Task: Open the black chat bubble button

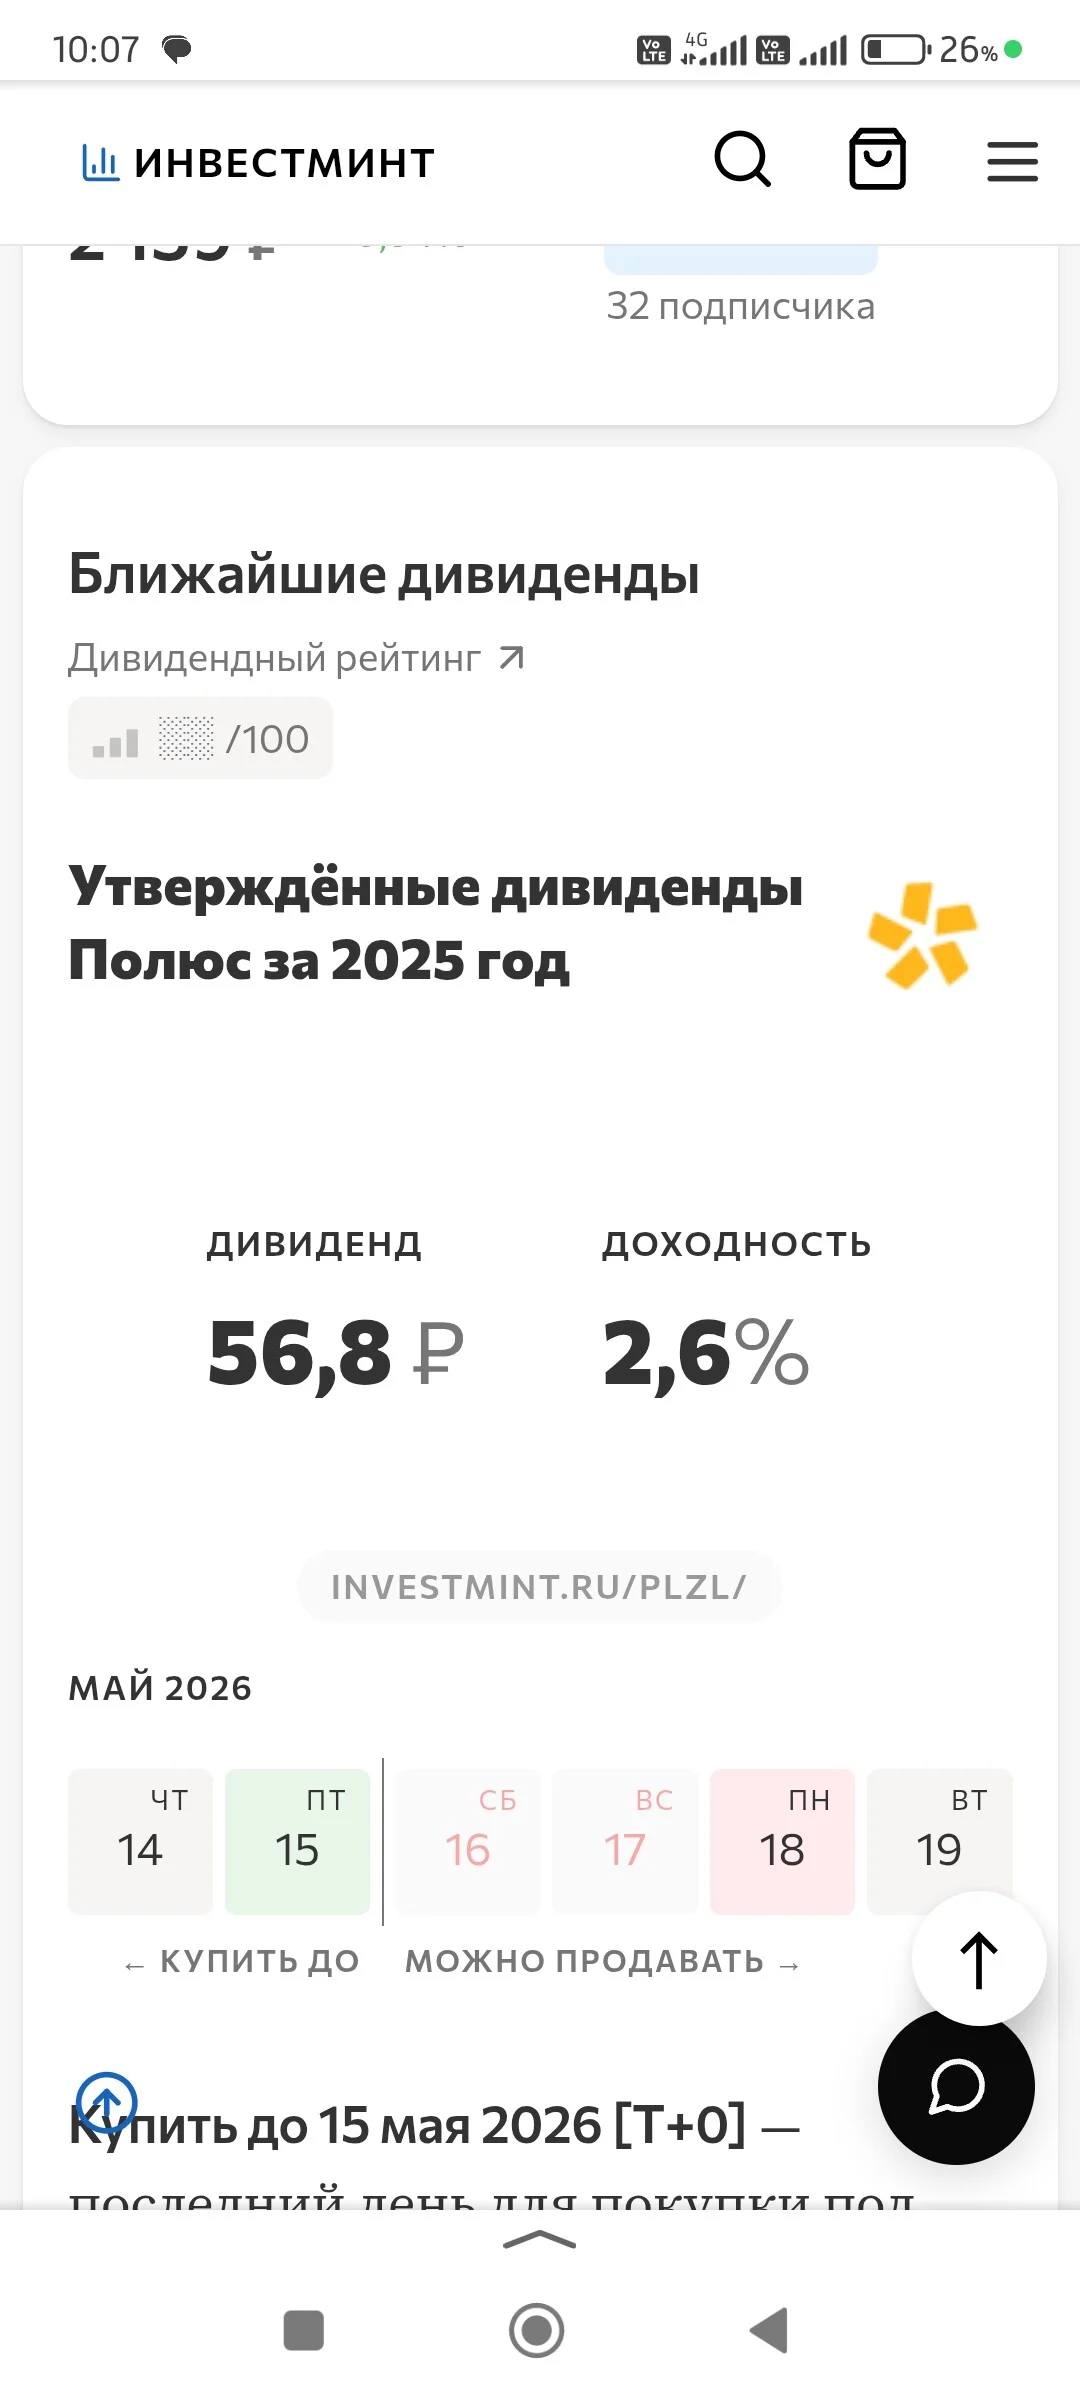Action: (956, 2086)
